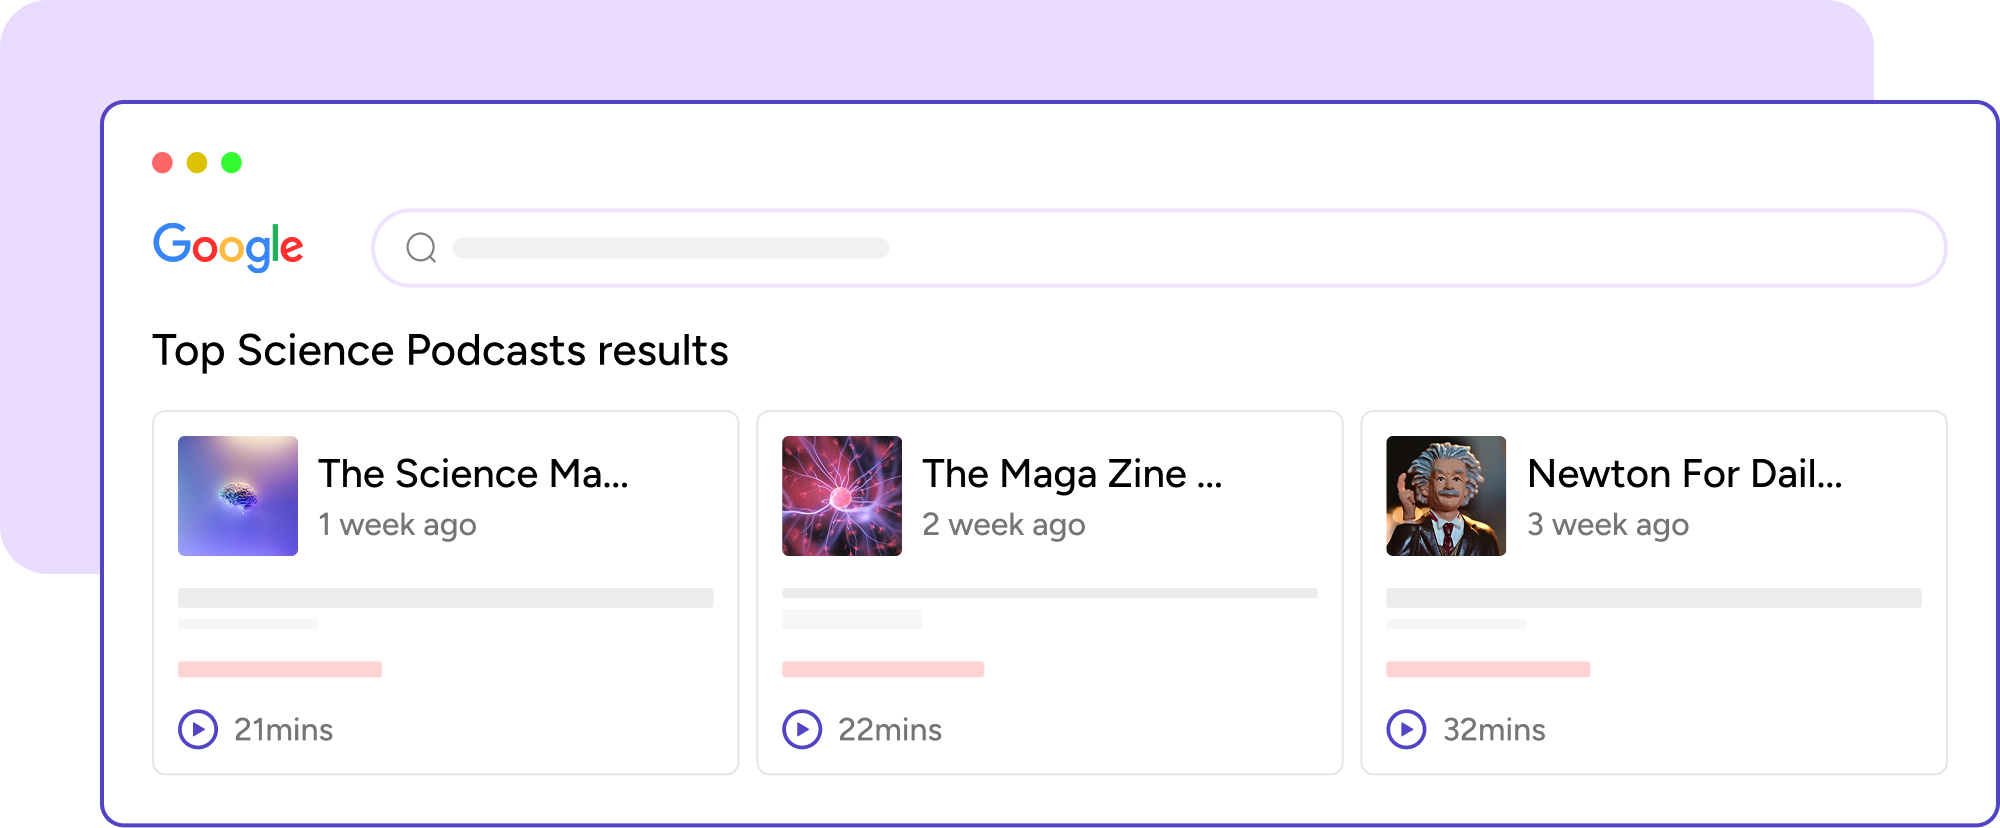Open the brain artwork thumbnail
This screenshot has width=2000, height=828.
[238, 496]
